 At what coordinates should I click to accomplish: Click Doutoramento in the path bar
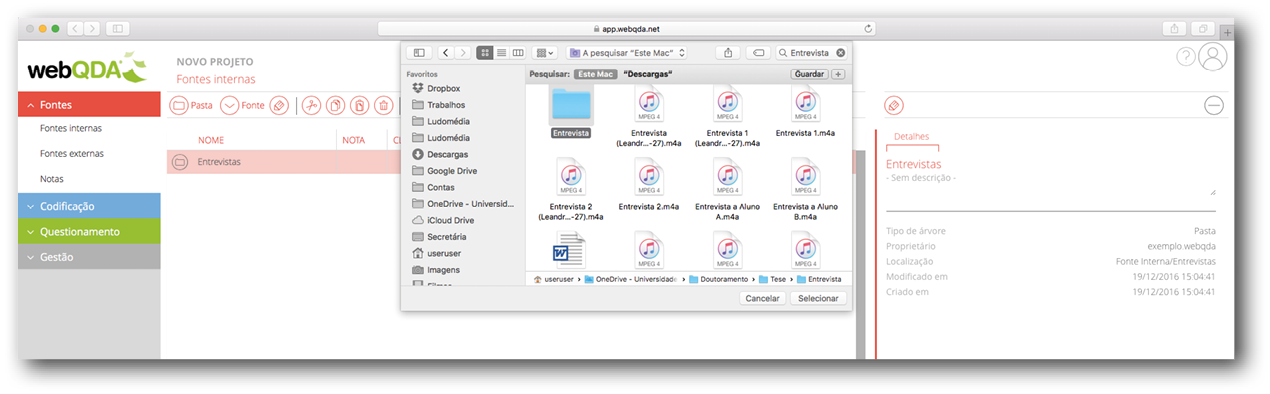(x=721, y=279)
